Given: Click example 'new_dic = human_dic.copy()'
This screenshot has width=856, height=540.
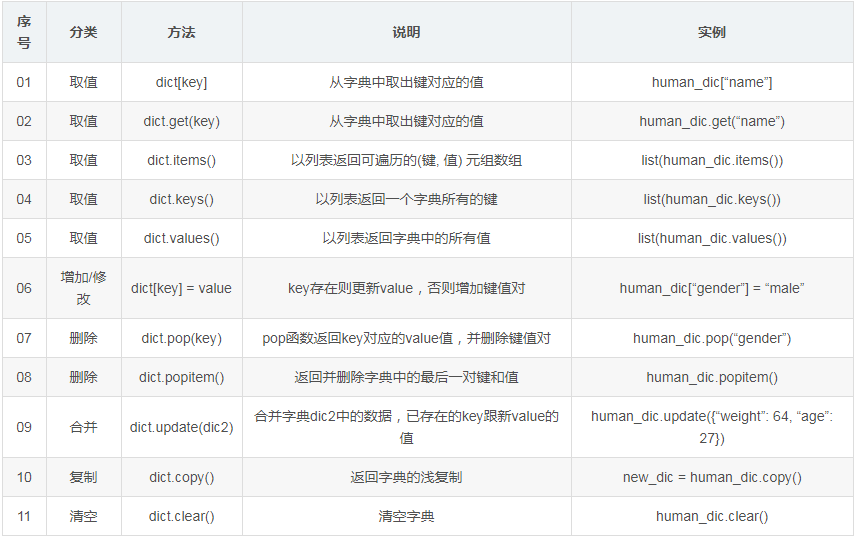Looking at the screenshot, I should (712, 477).
